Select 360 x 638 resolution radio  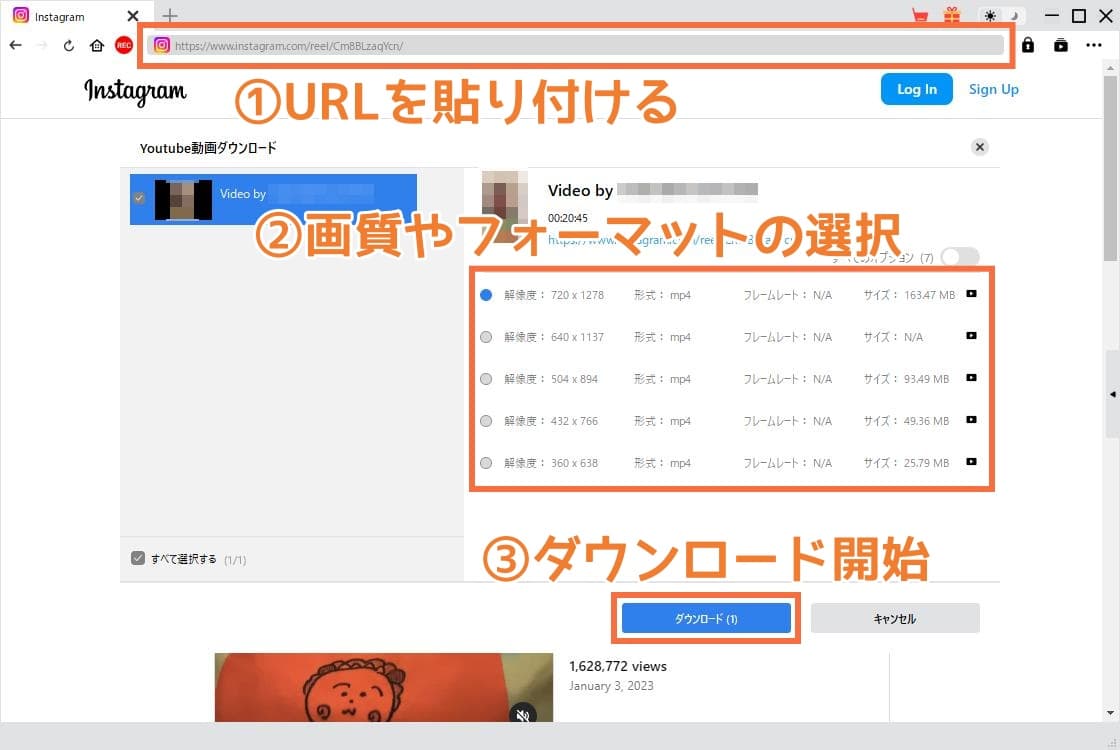click(486, 463)
